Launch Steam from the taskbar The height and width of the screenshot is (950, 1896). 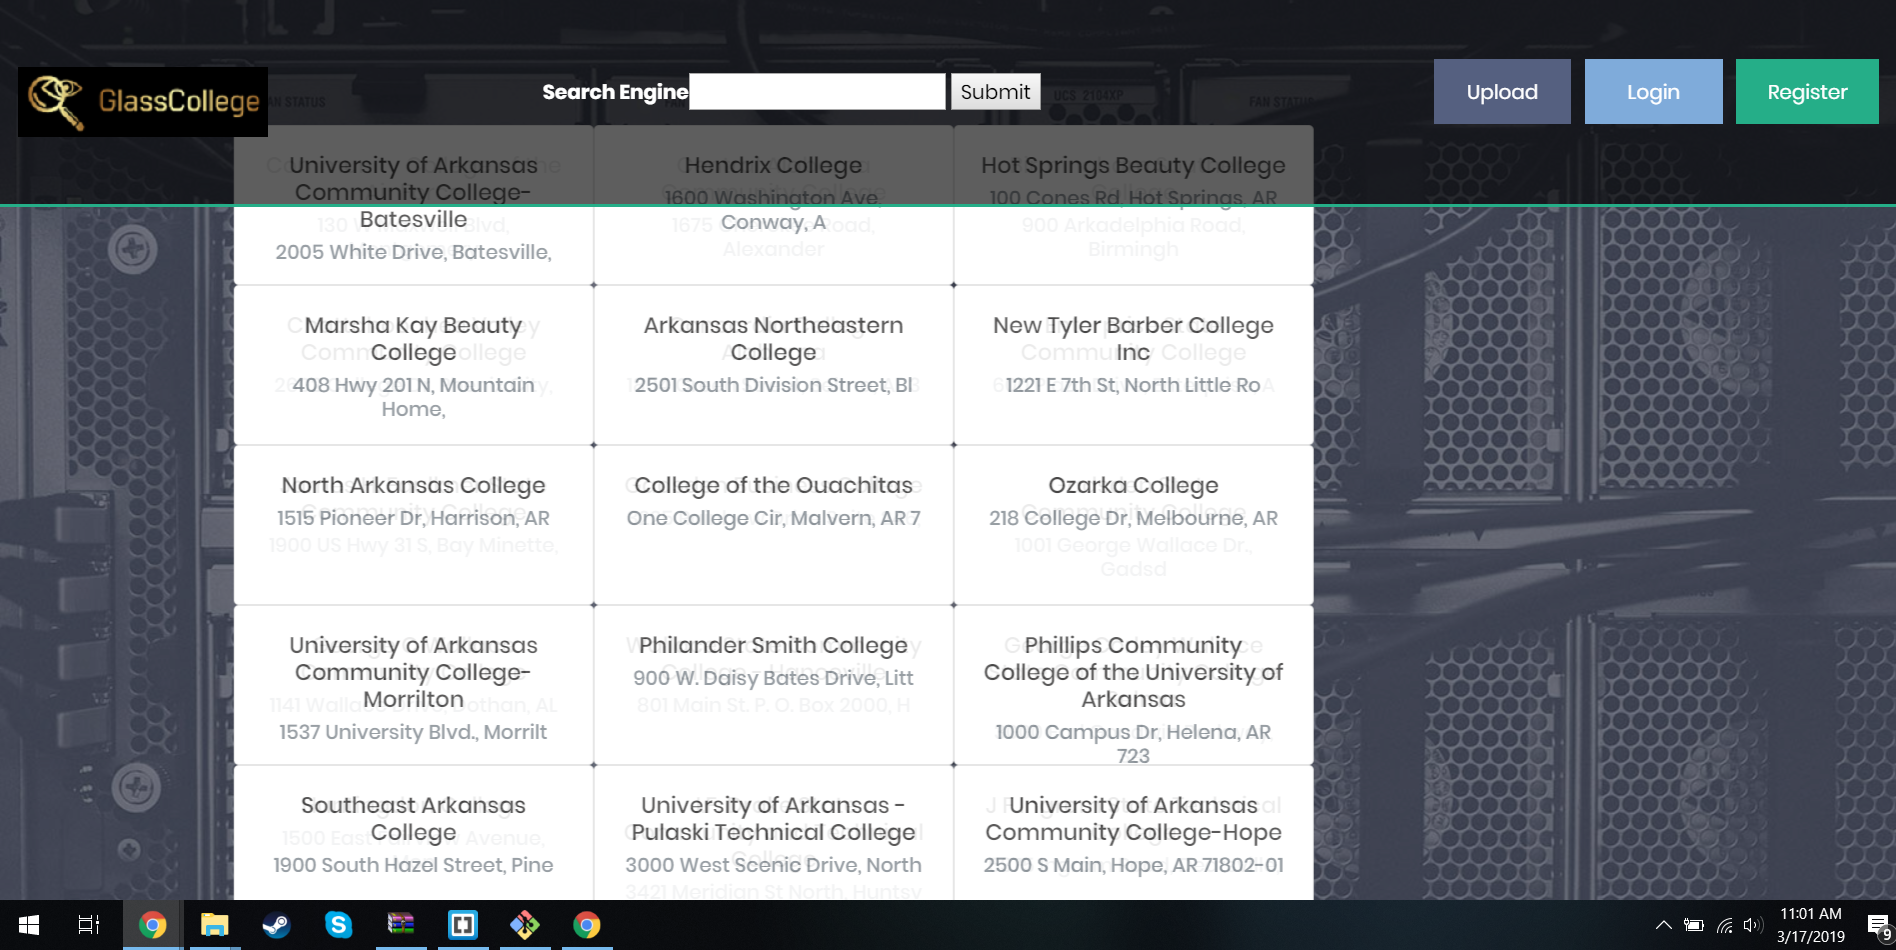[x=276, y=925]
